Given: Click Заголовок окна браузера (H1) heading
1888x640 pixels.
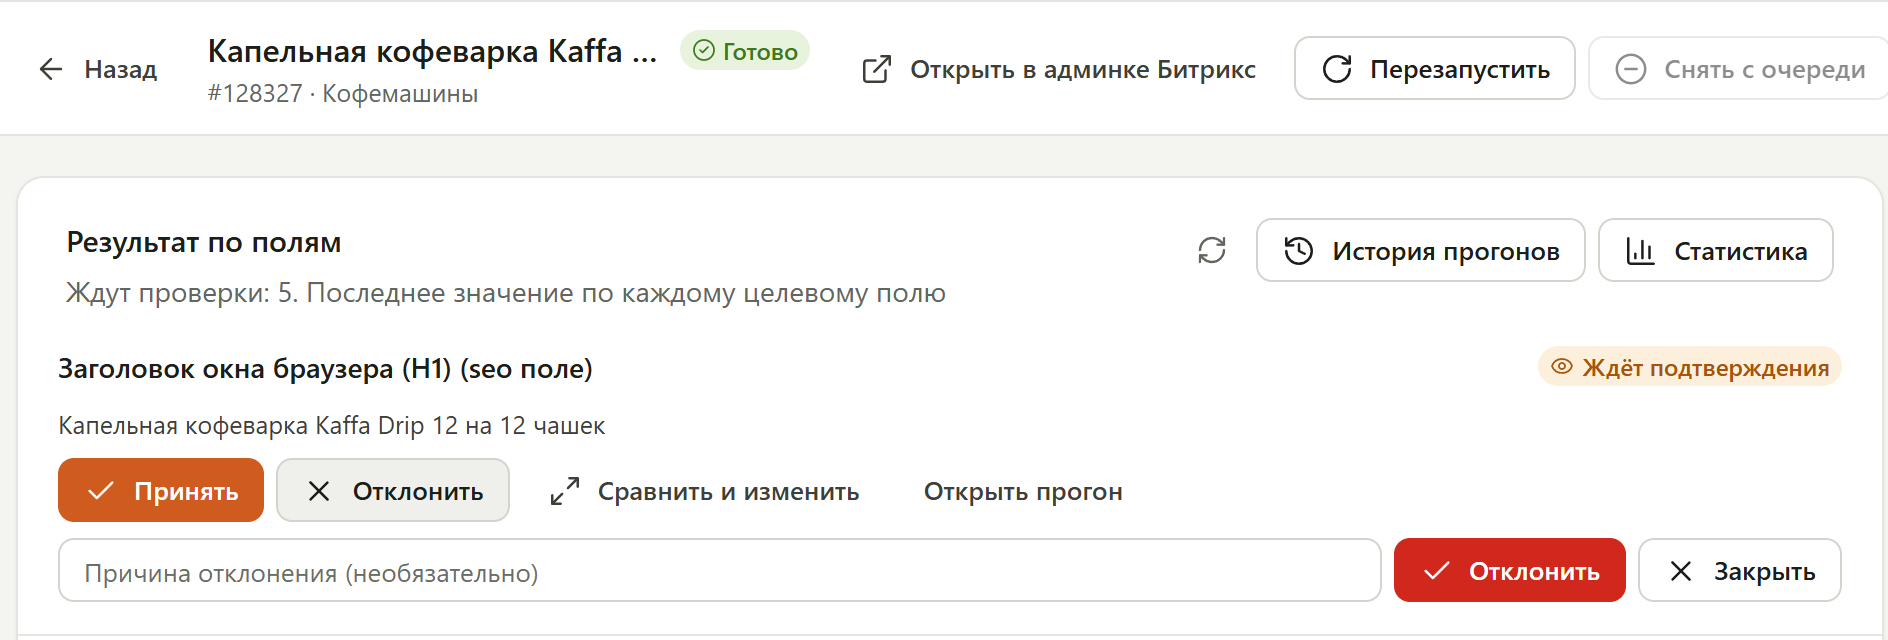Looking at the screenshot, I should [325, 368].
